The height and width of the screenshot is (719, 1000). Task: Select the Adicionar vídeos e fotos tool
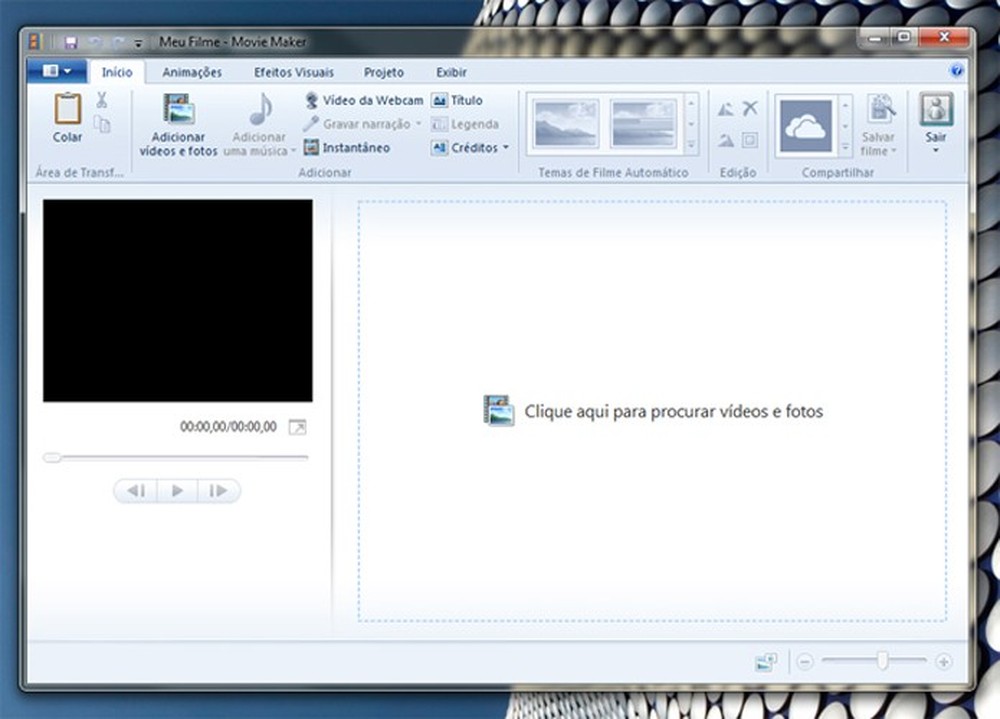178,124
